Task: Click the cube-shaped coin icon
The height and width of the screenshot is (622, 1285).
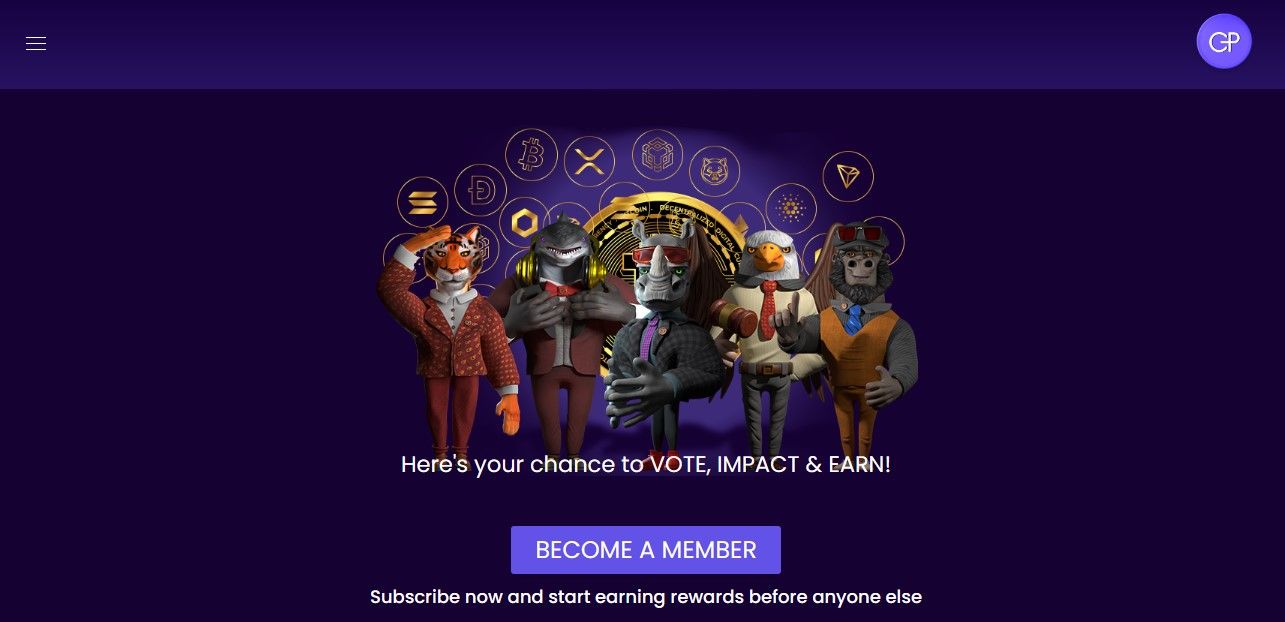Action: coord(657,155)
